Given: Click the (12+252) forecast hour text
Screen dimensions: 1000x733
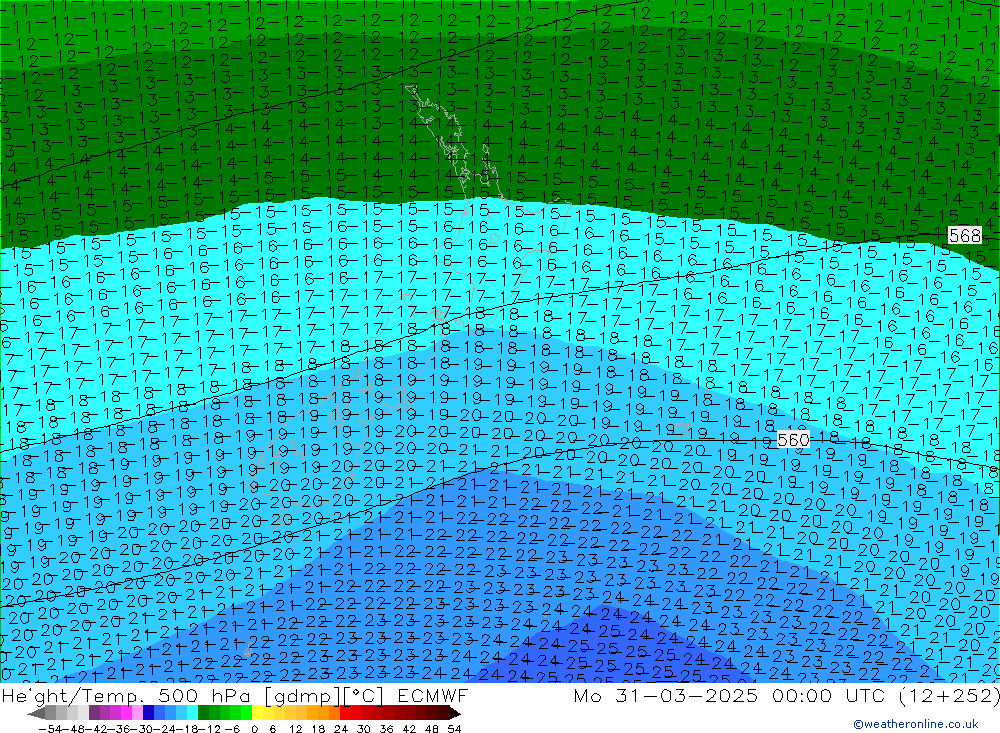Looking at the screenshot, I should tap(949, 696).
